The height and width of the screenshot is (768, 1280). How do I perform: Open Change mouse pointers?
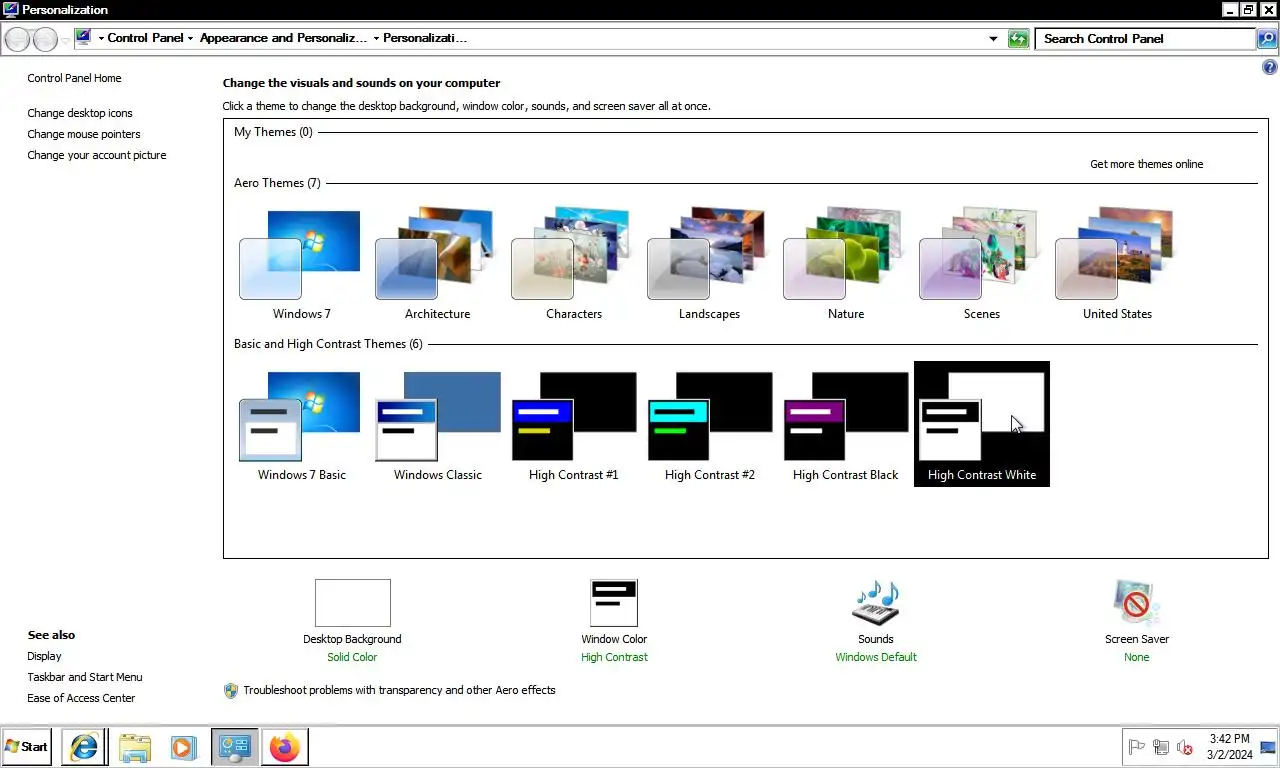[84, 134]
